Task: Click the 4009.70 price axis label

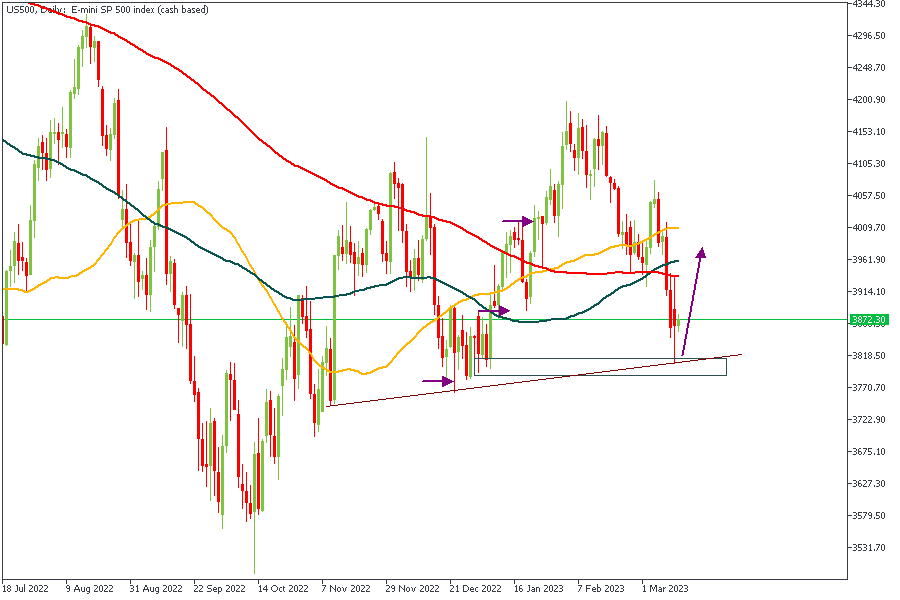Action: tap(868, 227)
